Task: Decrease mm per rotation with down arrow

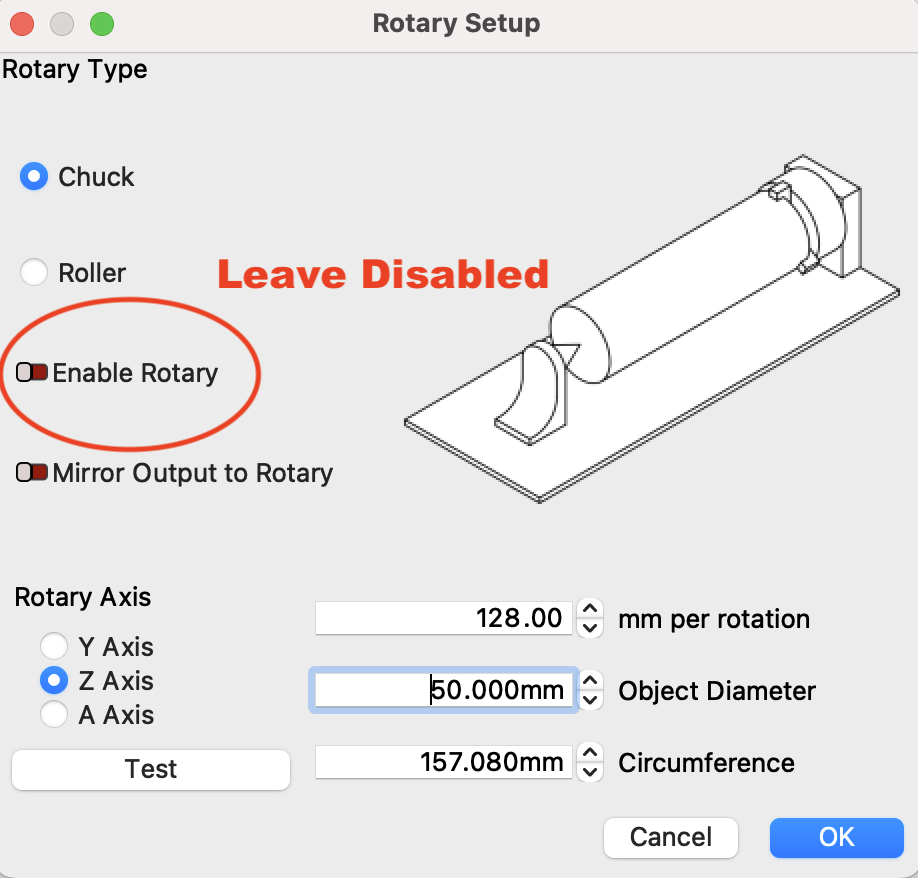Action: tap(591, 628)
